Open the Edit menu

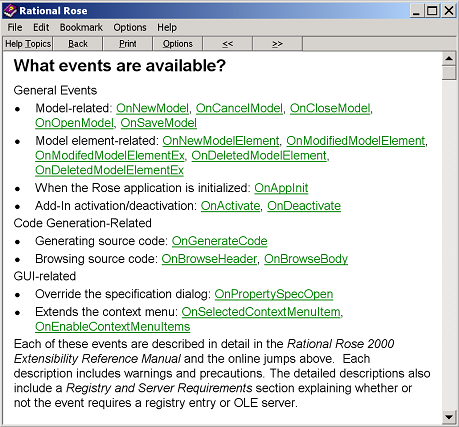[41, 27]
